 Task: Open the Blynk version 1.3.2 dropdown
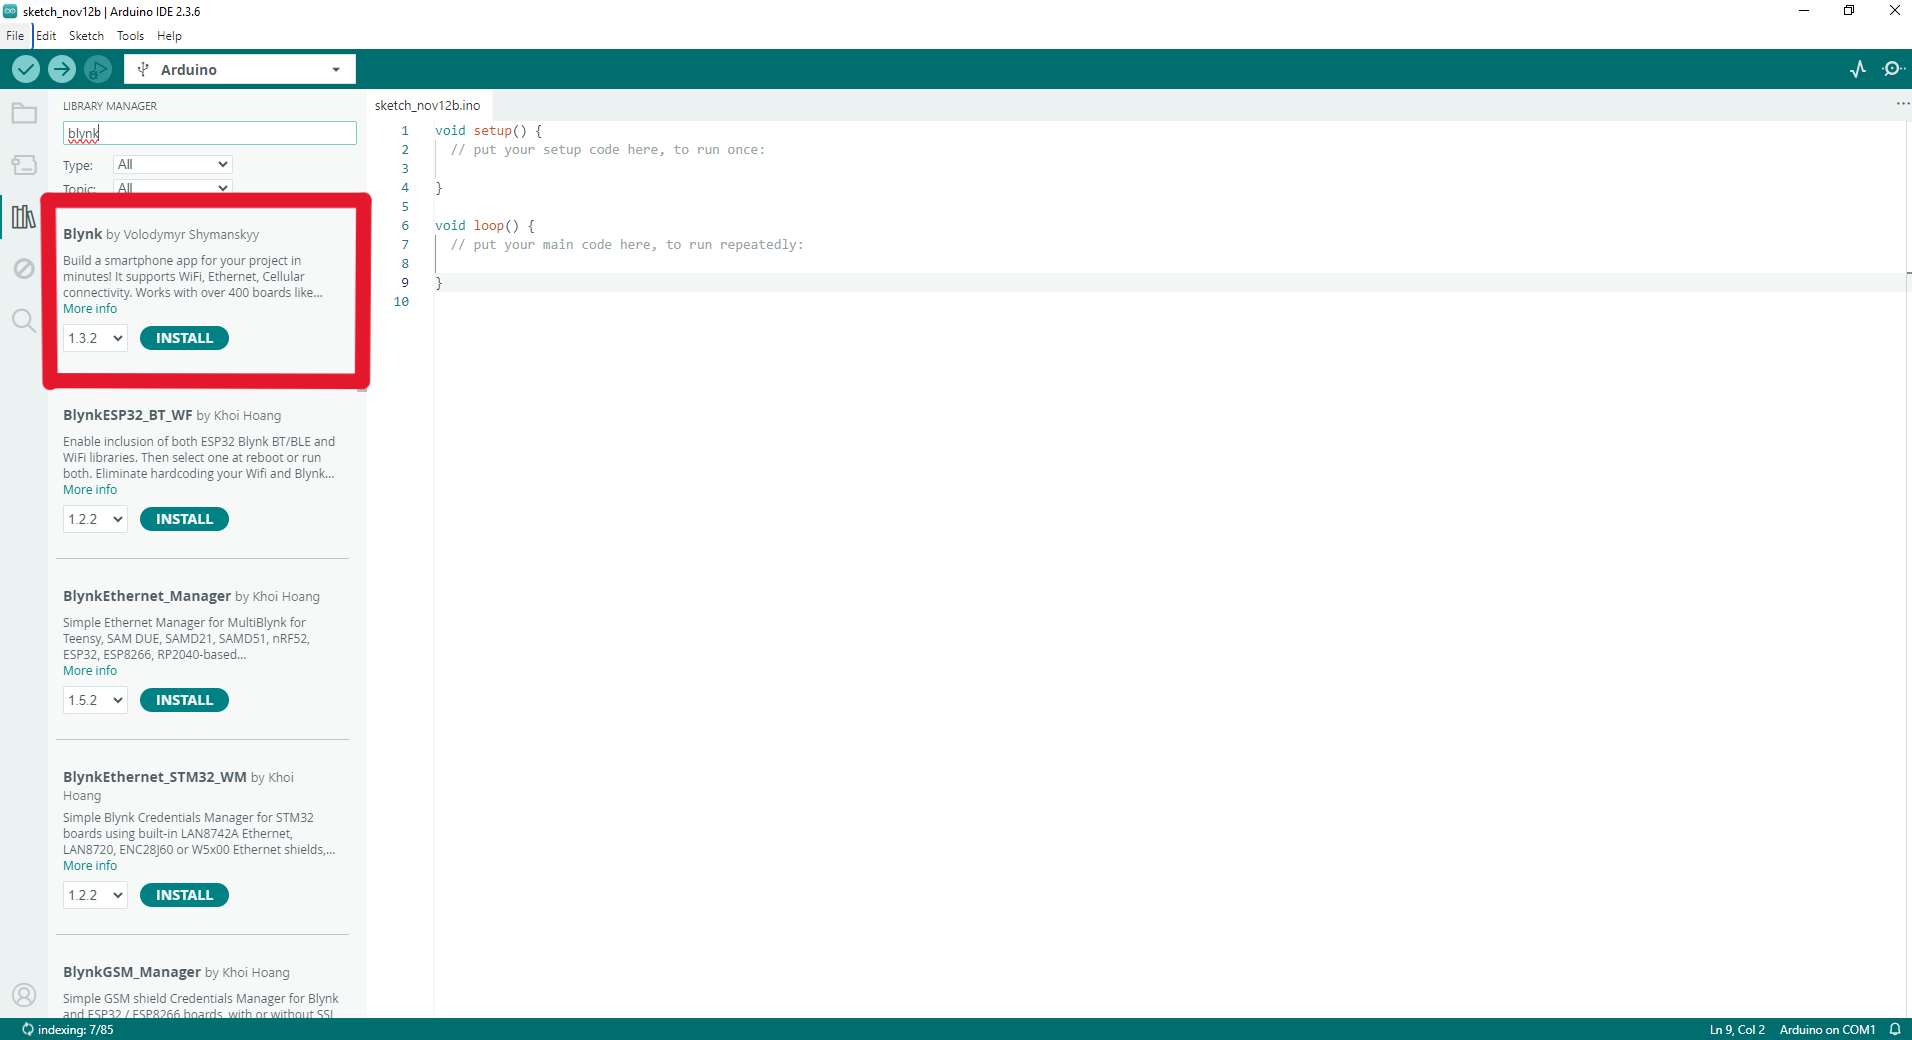95,338
